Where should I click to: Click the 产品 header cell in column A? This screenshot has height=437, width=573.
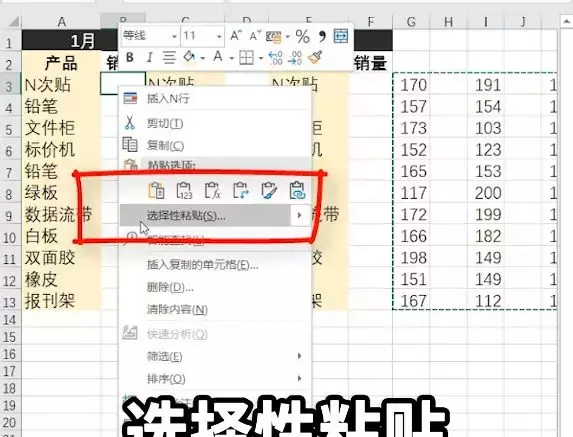click(x=61, y=62)
